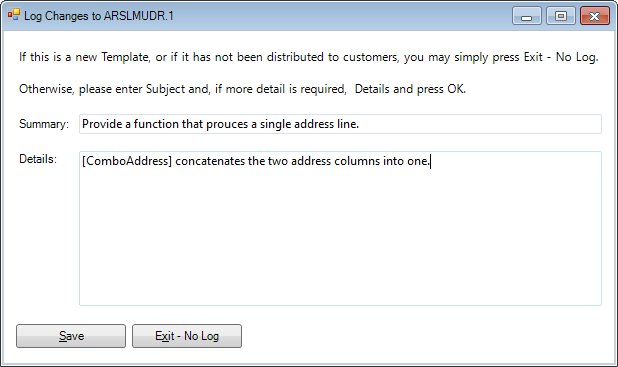Place cursor on [ComboAddress] in Details

[127, 161]
